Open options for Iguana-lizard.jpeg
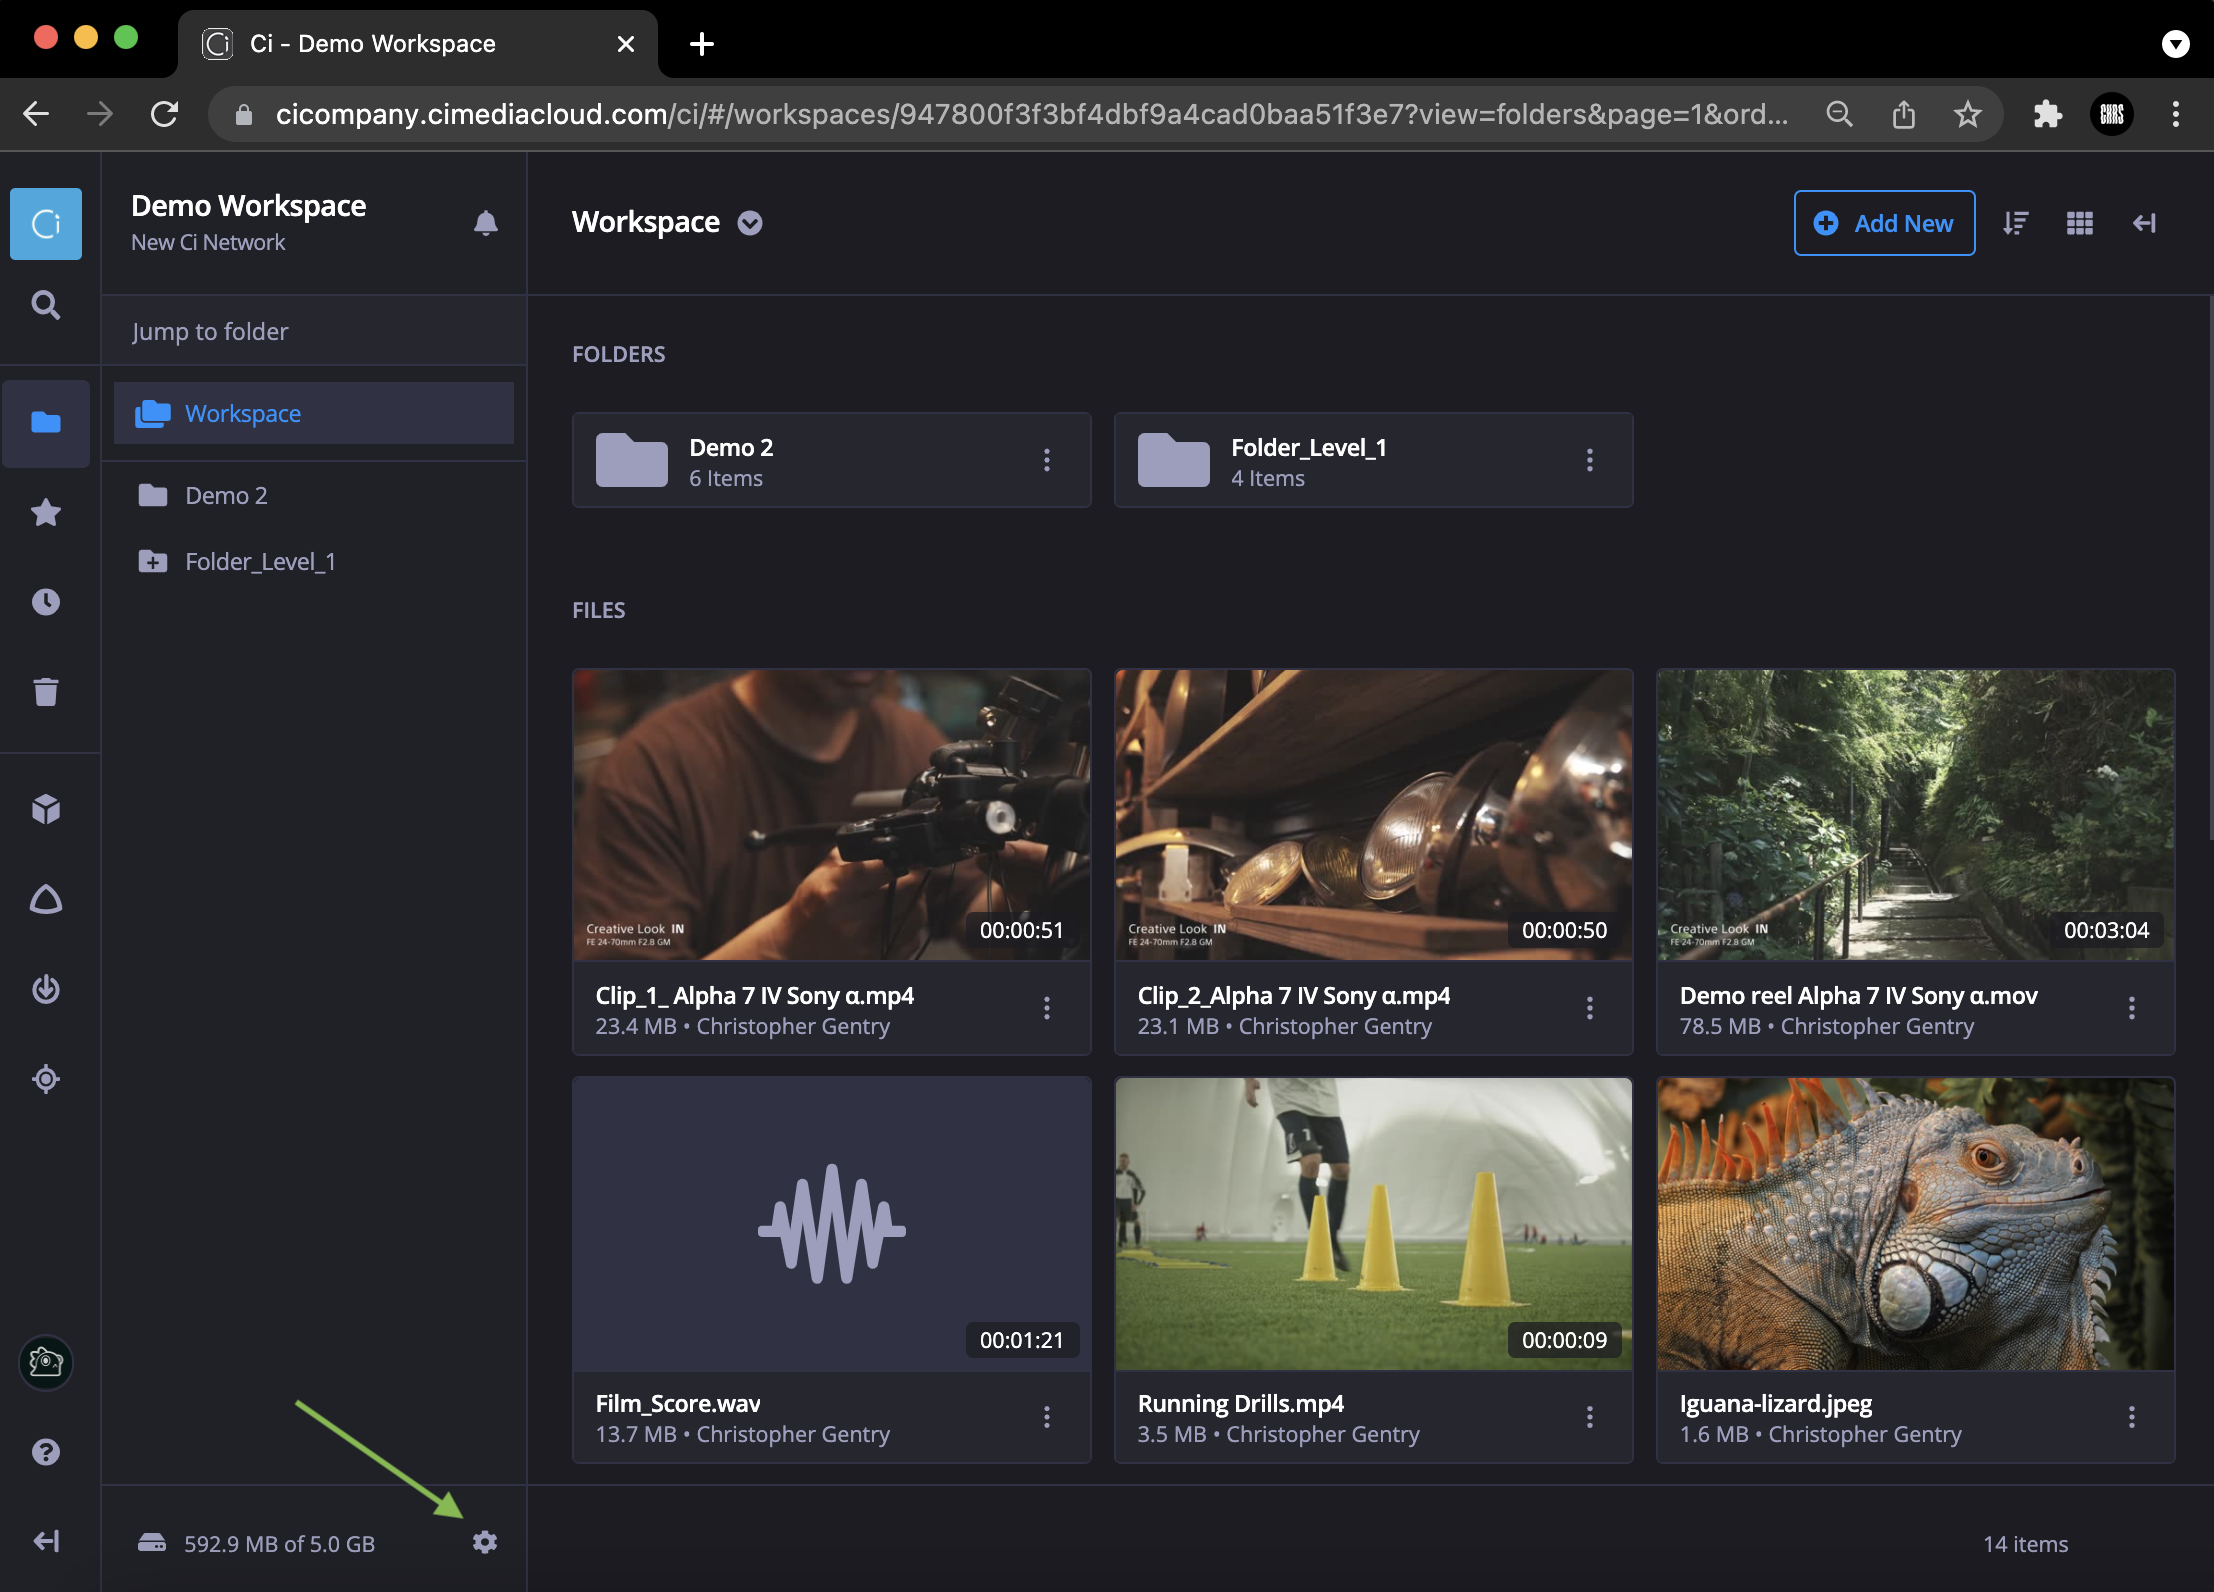The image size is (2214, 1592). tap(2132, 1417)
